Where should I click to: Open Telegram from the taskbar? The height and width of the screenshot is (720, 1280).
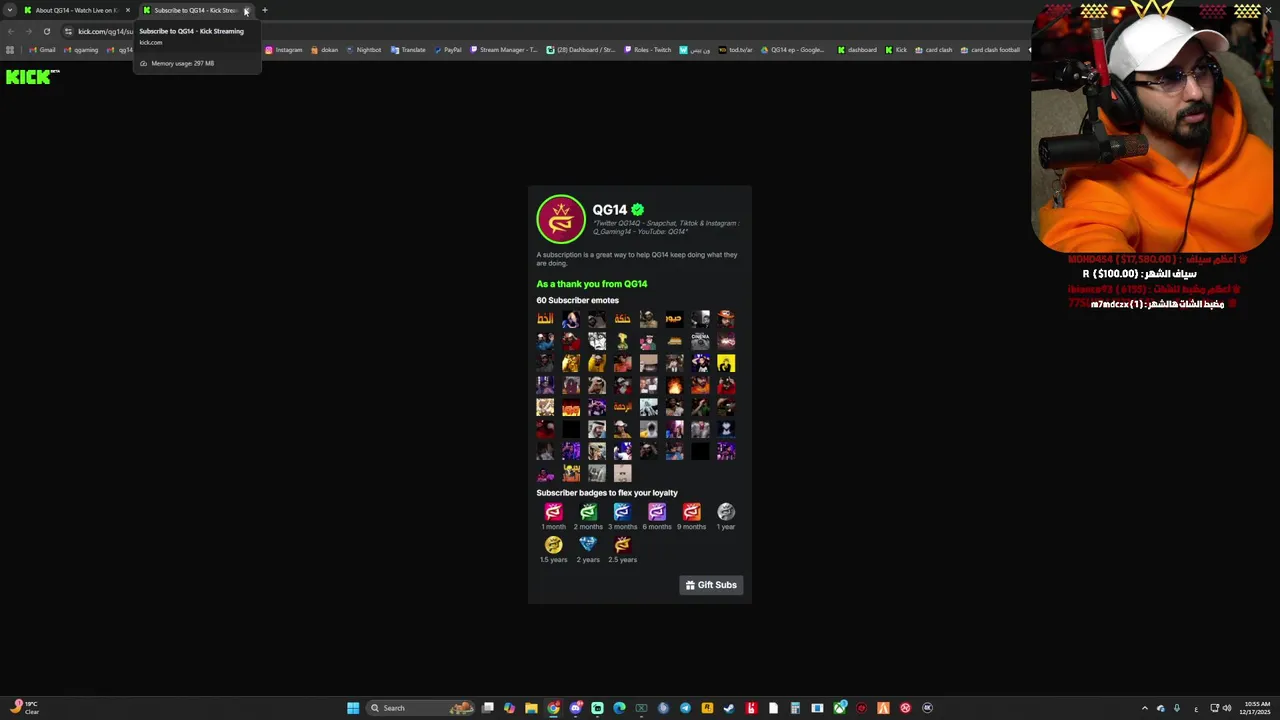685,708
